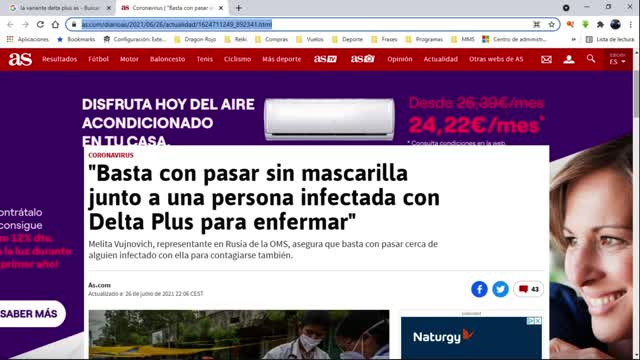This screenshot has height=360, width=640.
Task: Open the MMS bookmark folder
Action: point(463,39)
